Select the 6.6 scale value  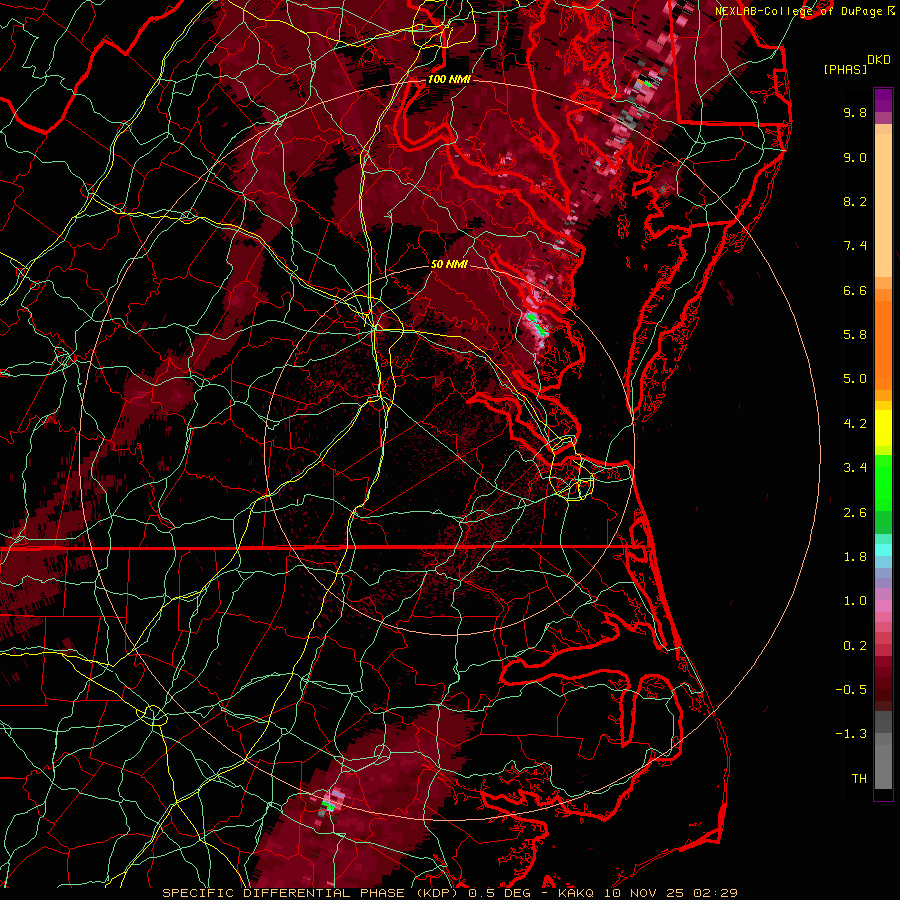[x=855, y=290]
